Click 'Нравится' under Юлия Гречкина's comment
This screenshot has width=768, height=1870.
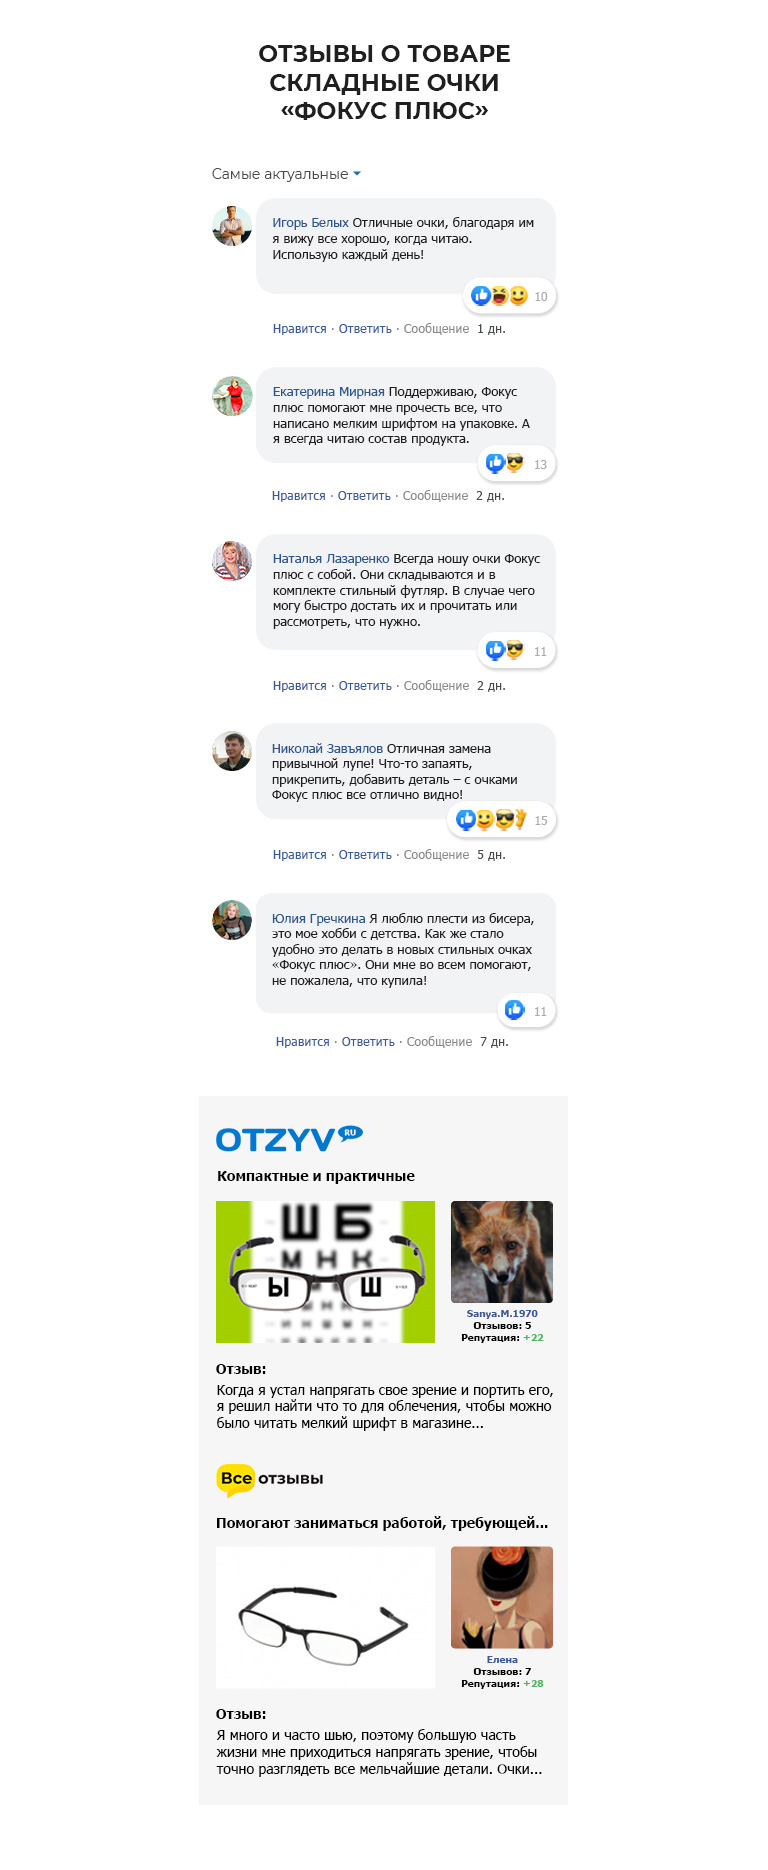(x=303, y=1042)
